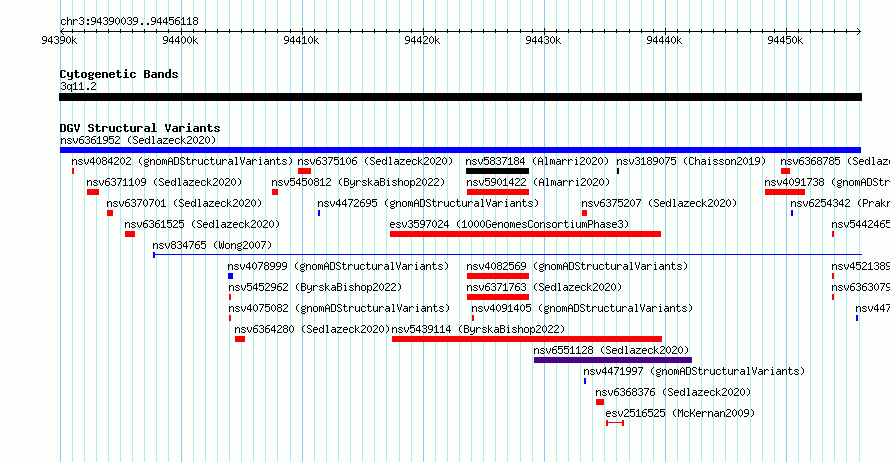Click the 3q11.2 band name label
This screenshot has height=462, width=890.
[78, 86]
